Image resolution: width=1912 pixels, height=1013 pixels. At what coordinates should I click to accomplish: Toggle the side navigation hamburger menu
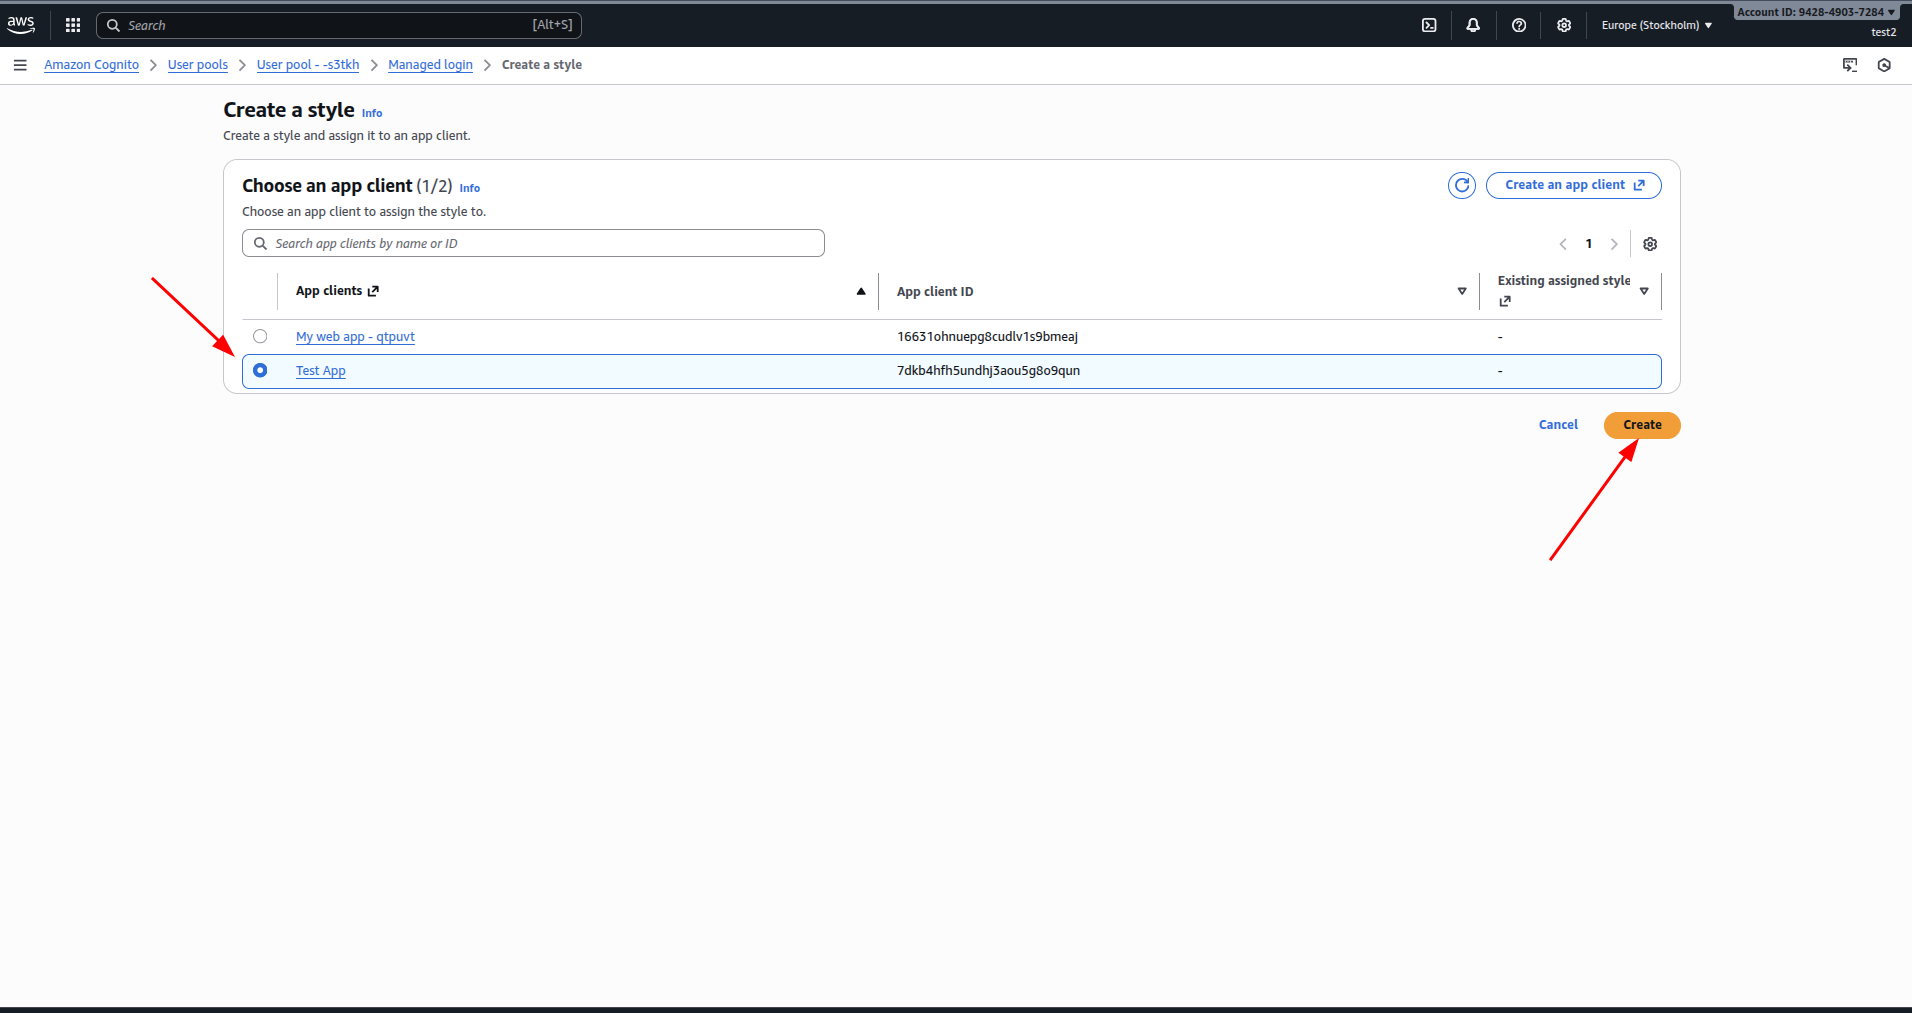point(20,65)
